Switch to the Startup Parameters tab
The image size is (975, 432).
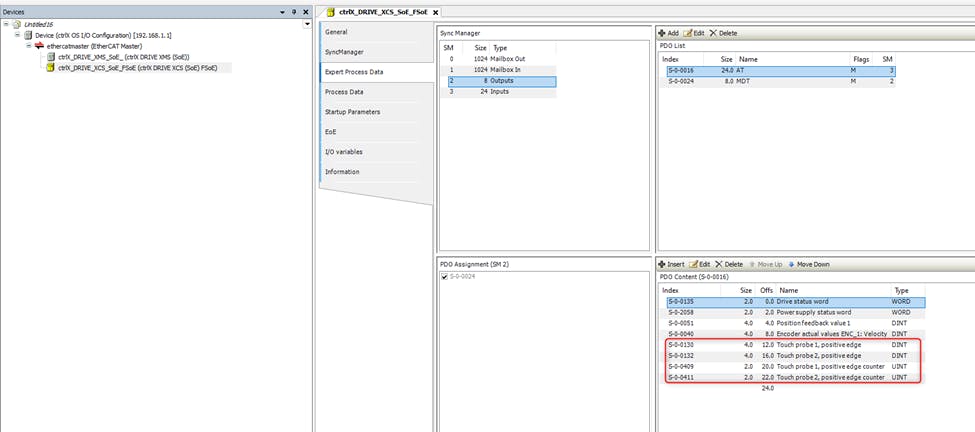[352, 111]
